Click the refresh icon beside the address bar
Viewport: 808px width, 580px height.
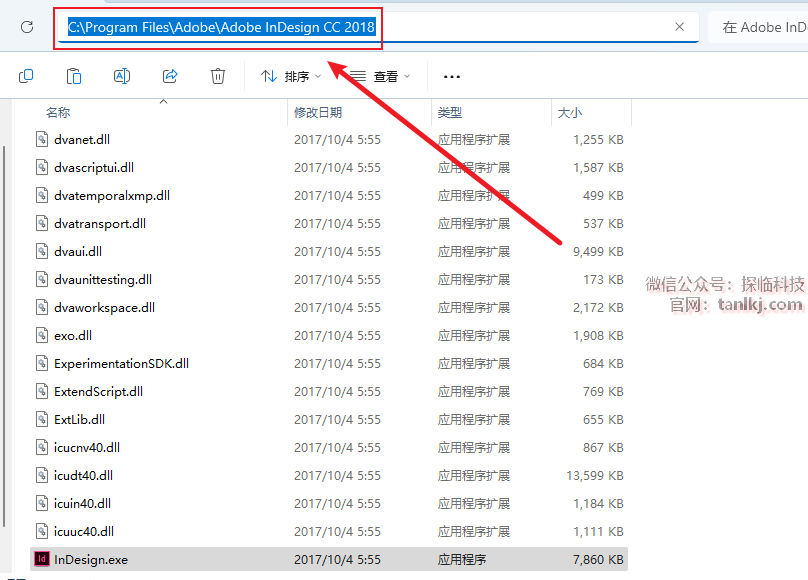click(27, 27)
